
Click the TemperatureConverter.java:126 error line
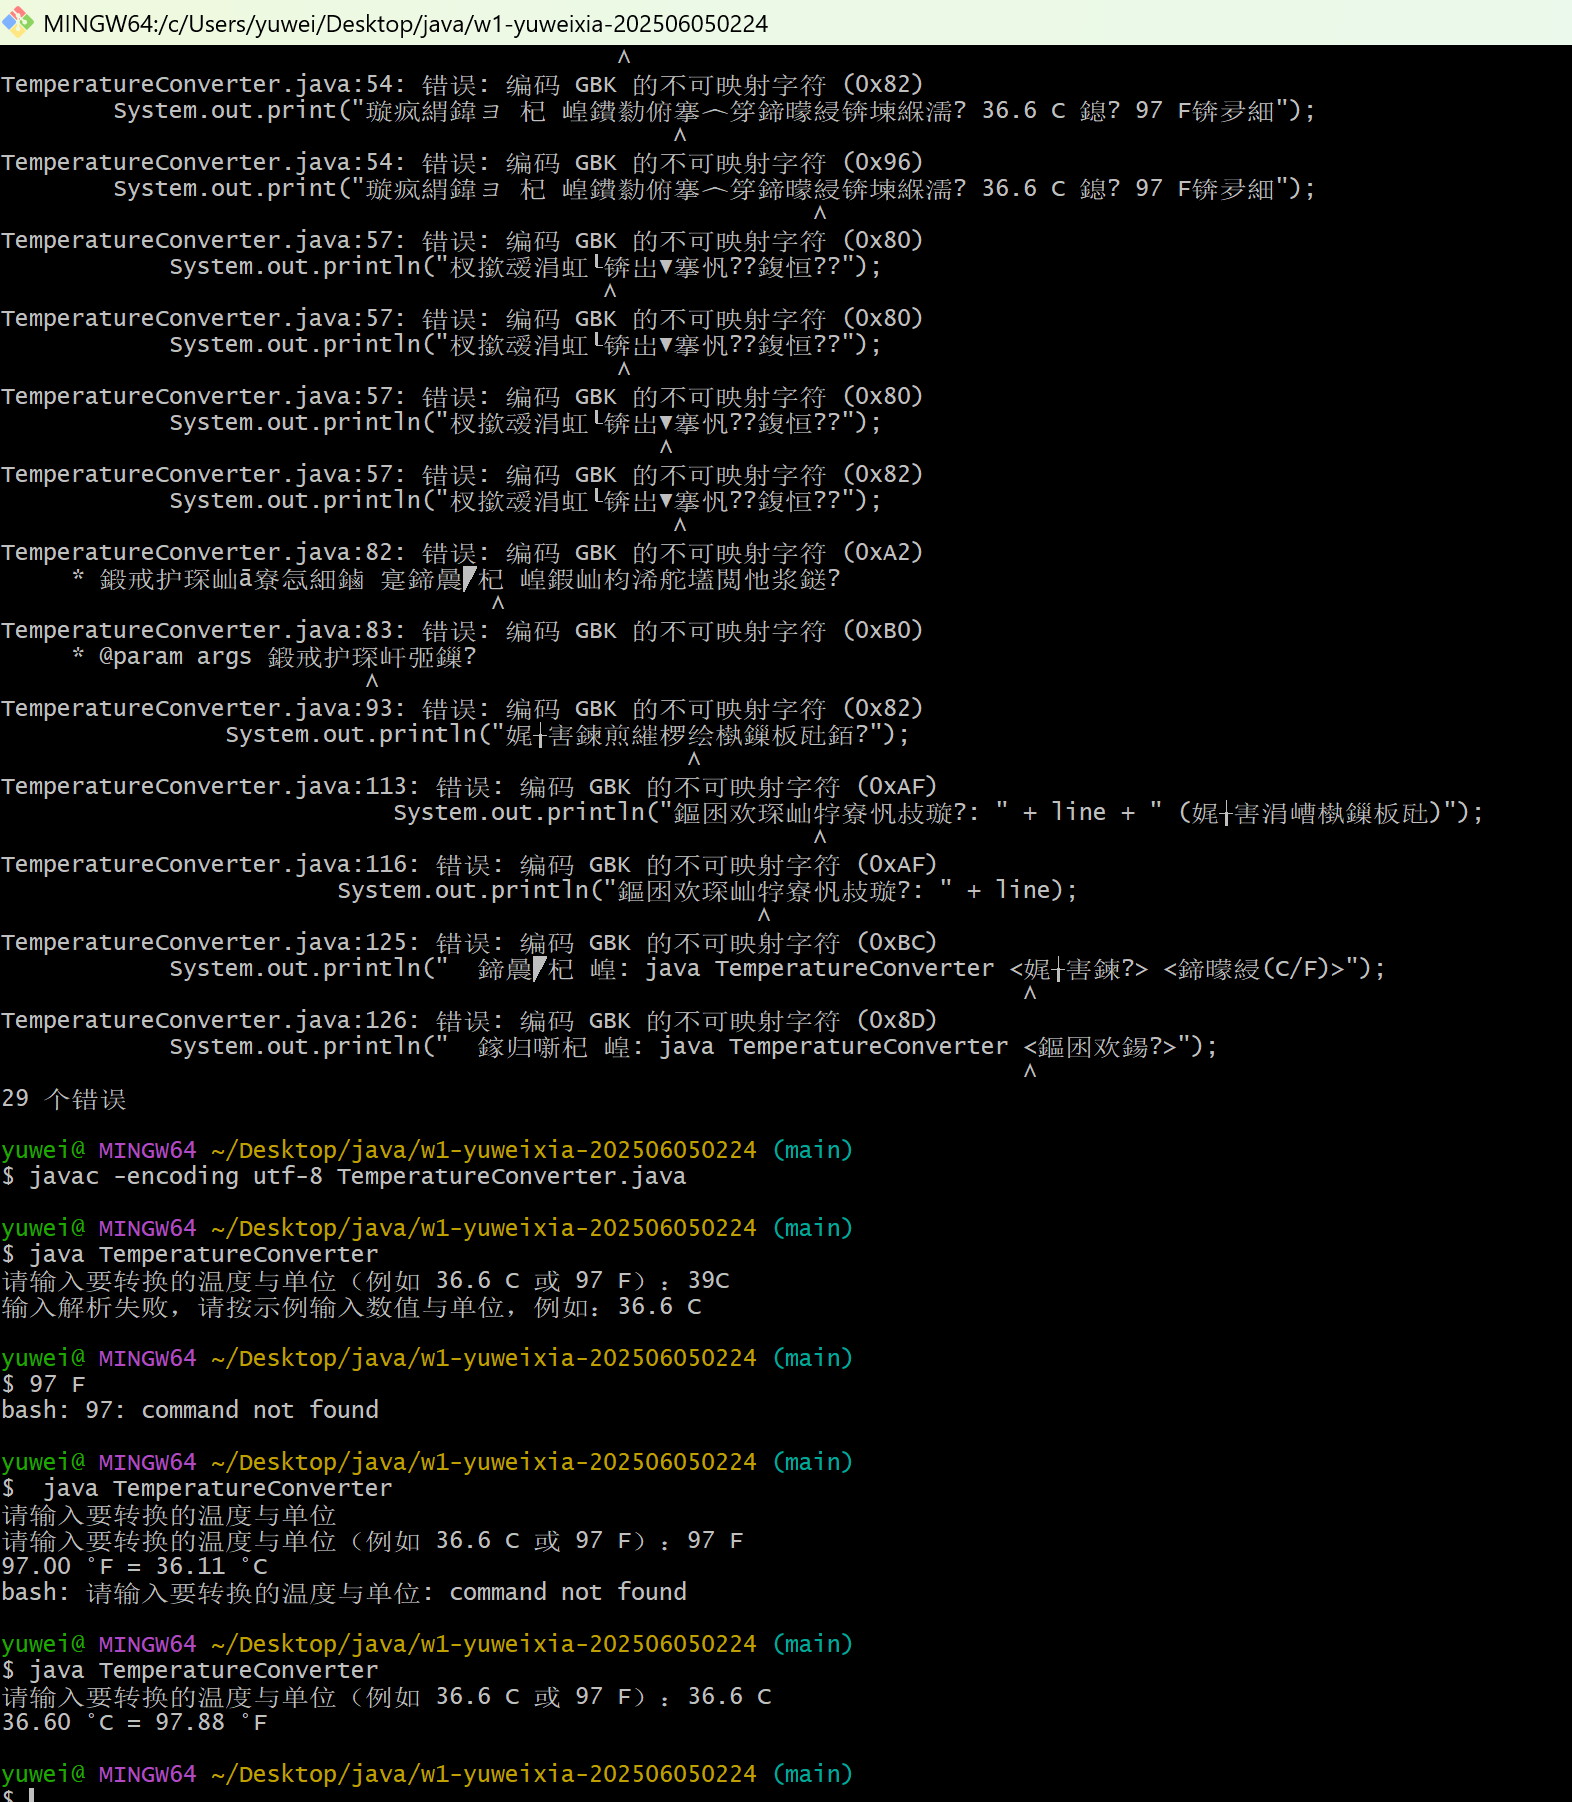pyautogui.click(x=468, y=1020)
